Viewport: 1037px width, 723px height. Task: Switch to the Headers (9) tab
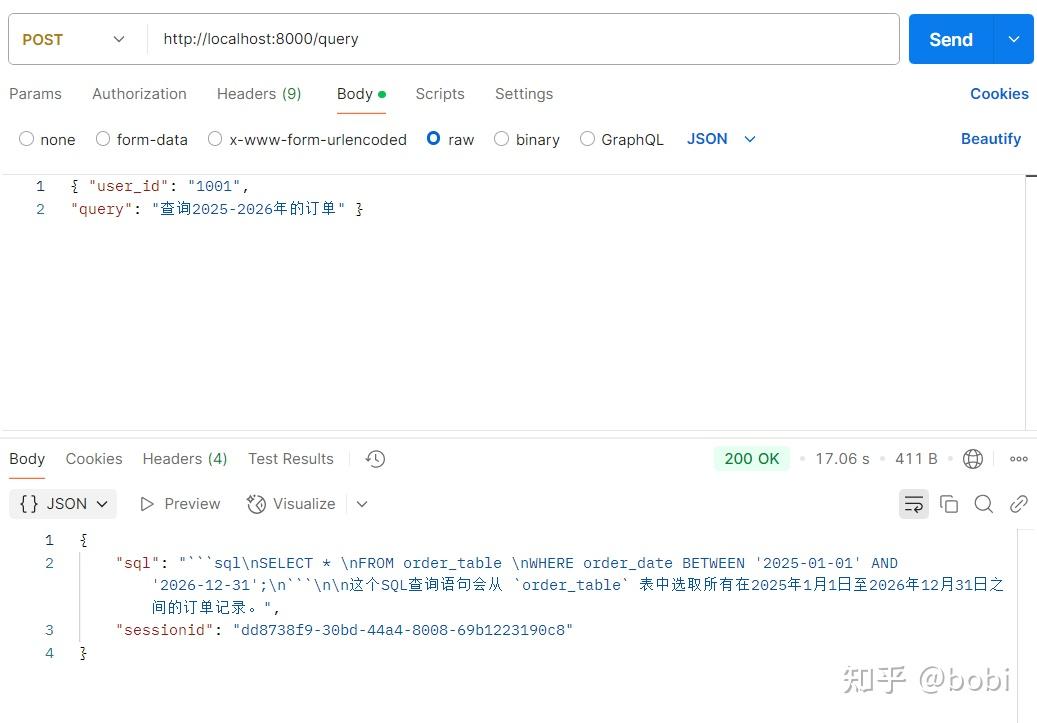tap(258, 93)
